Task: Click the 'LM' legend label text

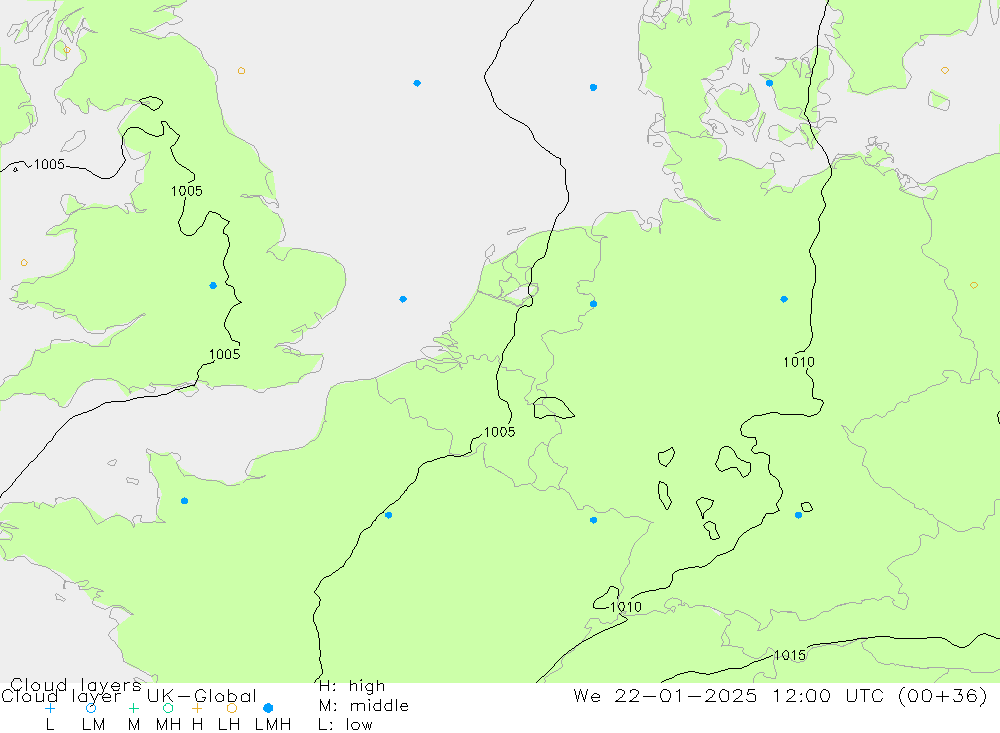Action: coord(93,725)
